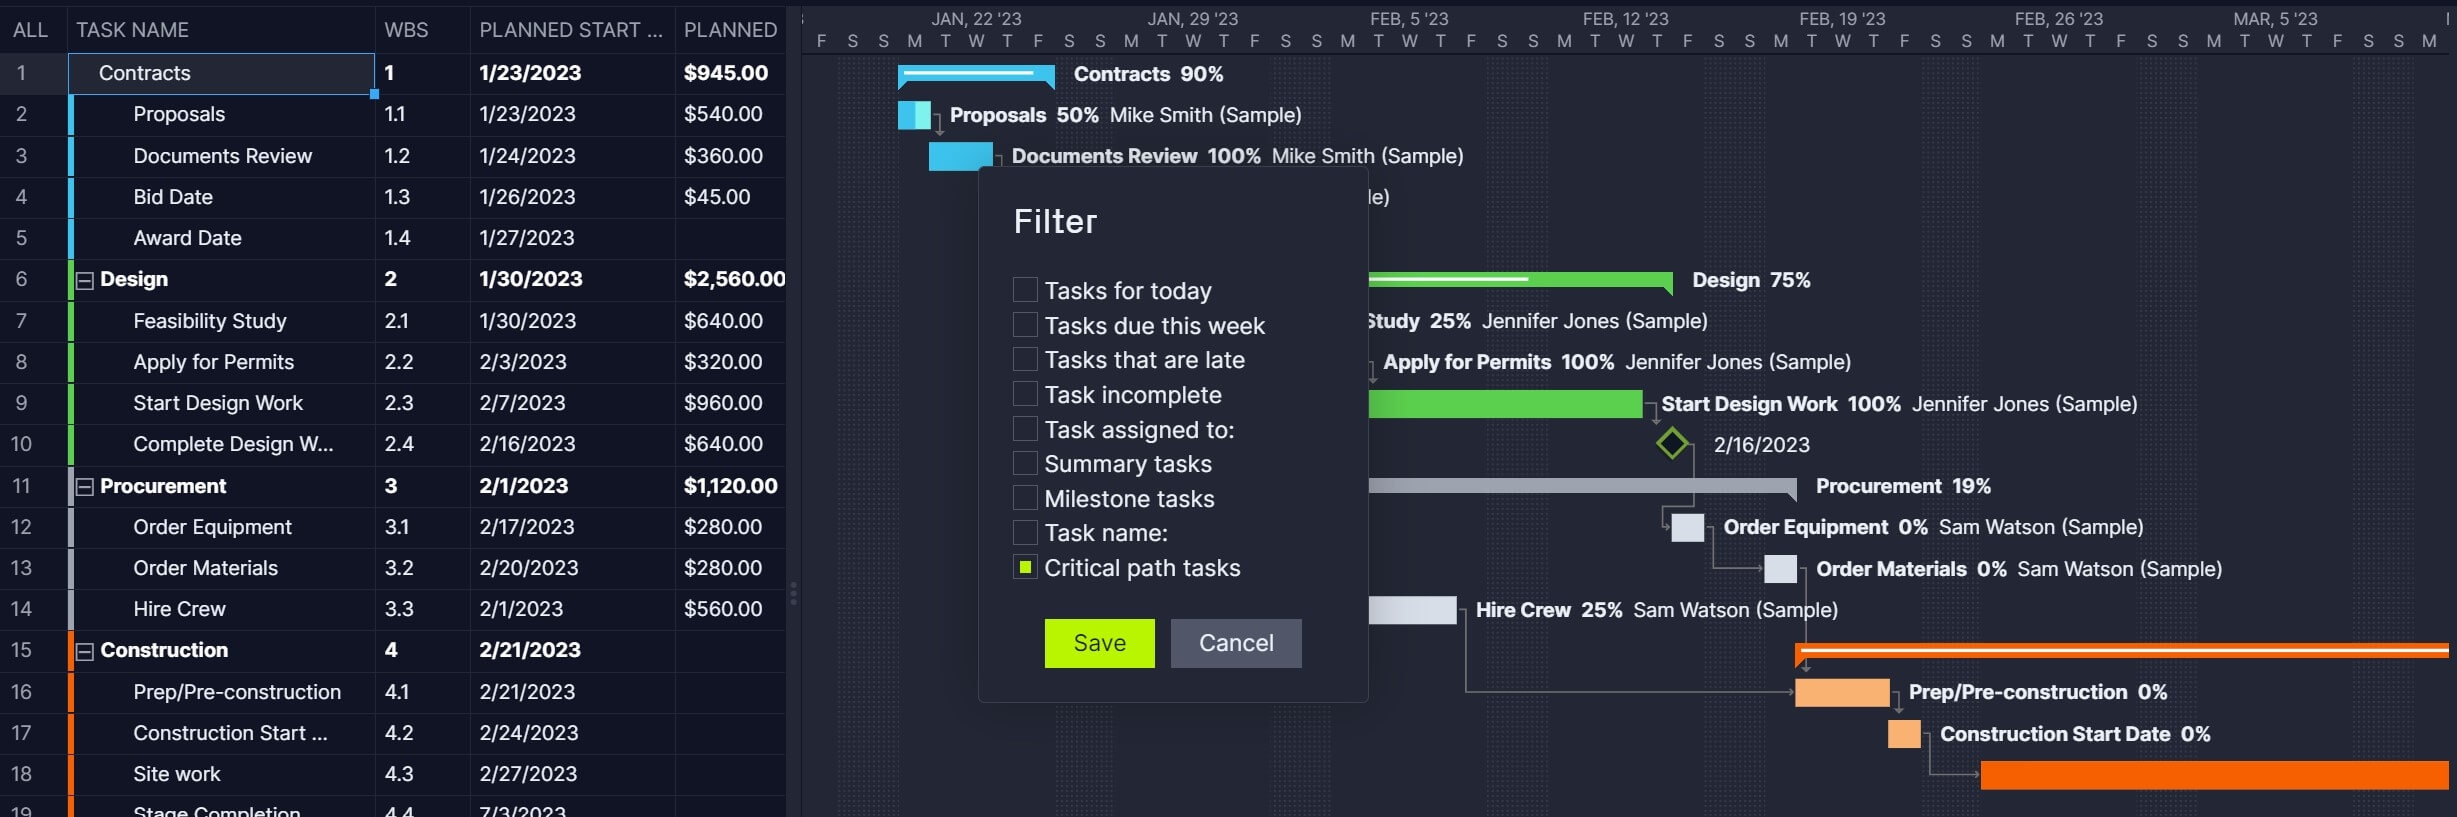Collapse the Design task group
The image size is (2457, 817).
tap(85, 281)
